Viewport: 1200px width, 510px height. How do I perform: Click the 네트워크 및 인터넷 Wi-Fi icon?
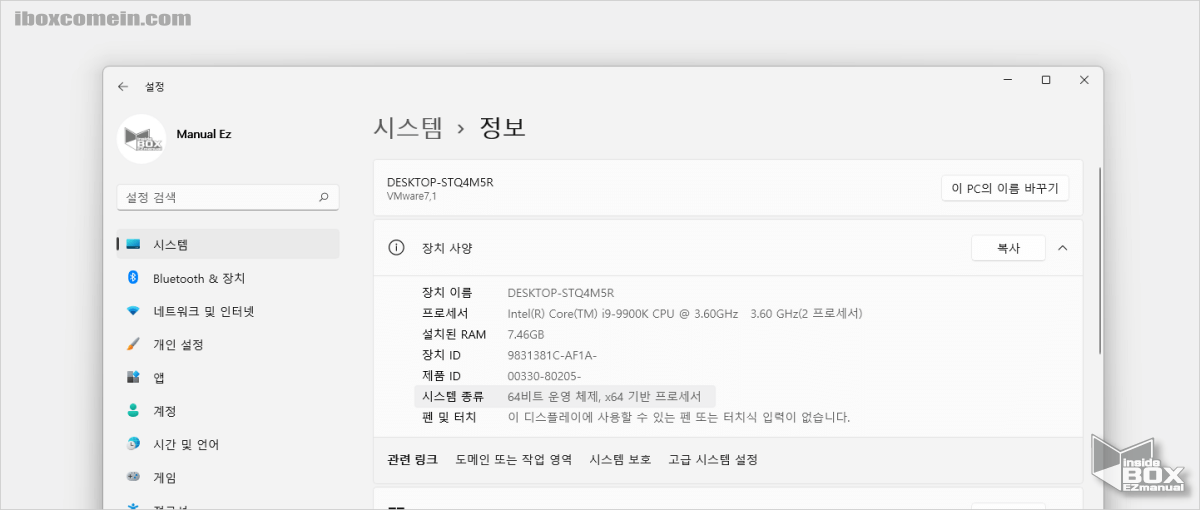[133, 311]
